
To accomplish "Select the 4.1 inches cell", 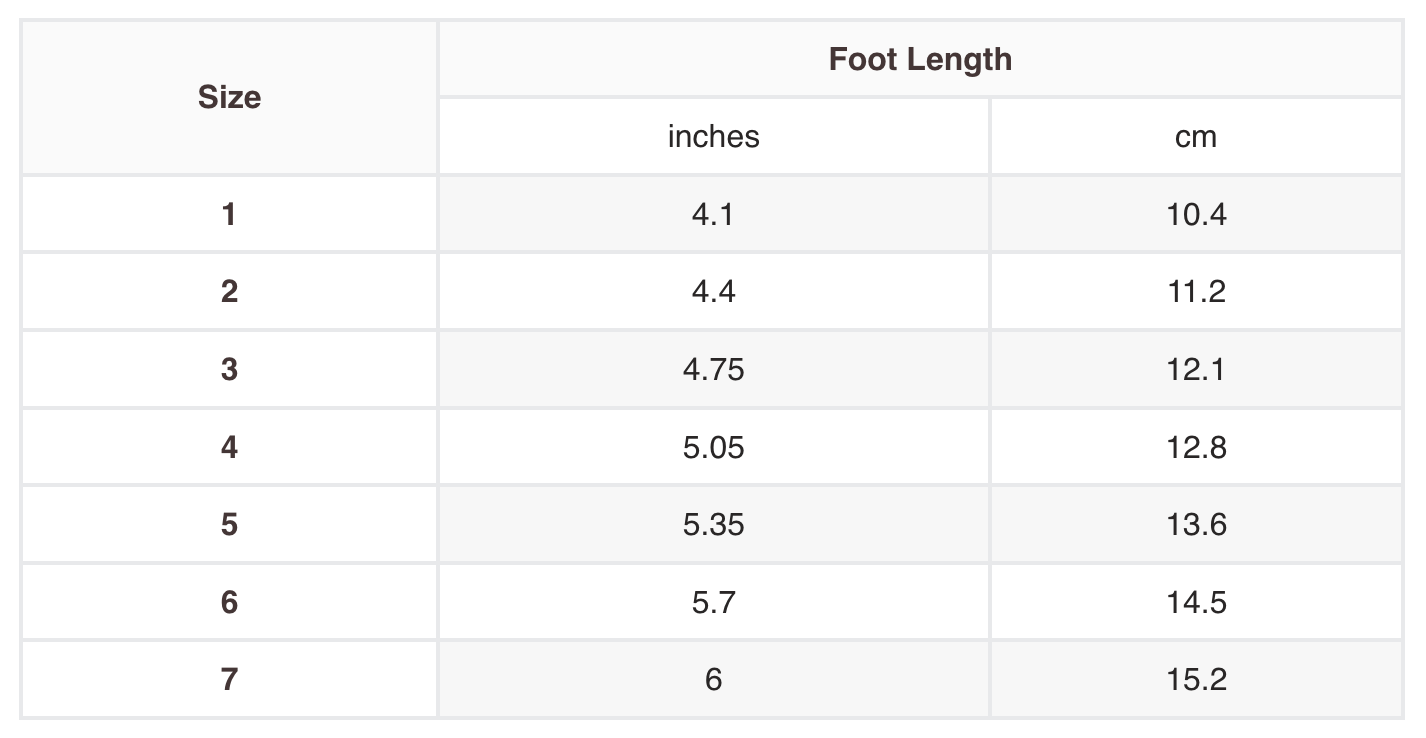I will [x=713, y=214].
